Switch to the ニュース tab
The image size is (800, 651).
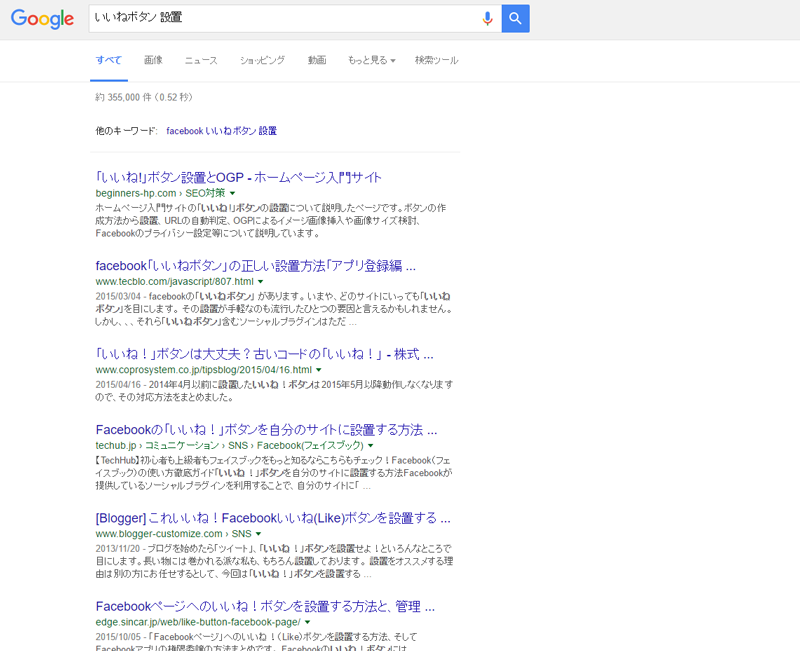coord(201,60)
